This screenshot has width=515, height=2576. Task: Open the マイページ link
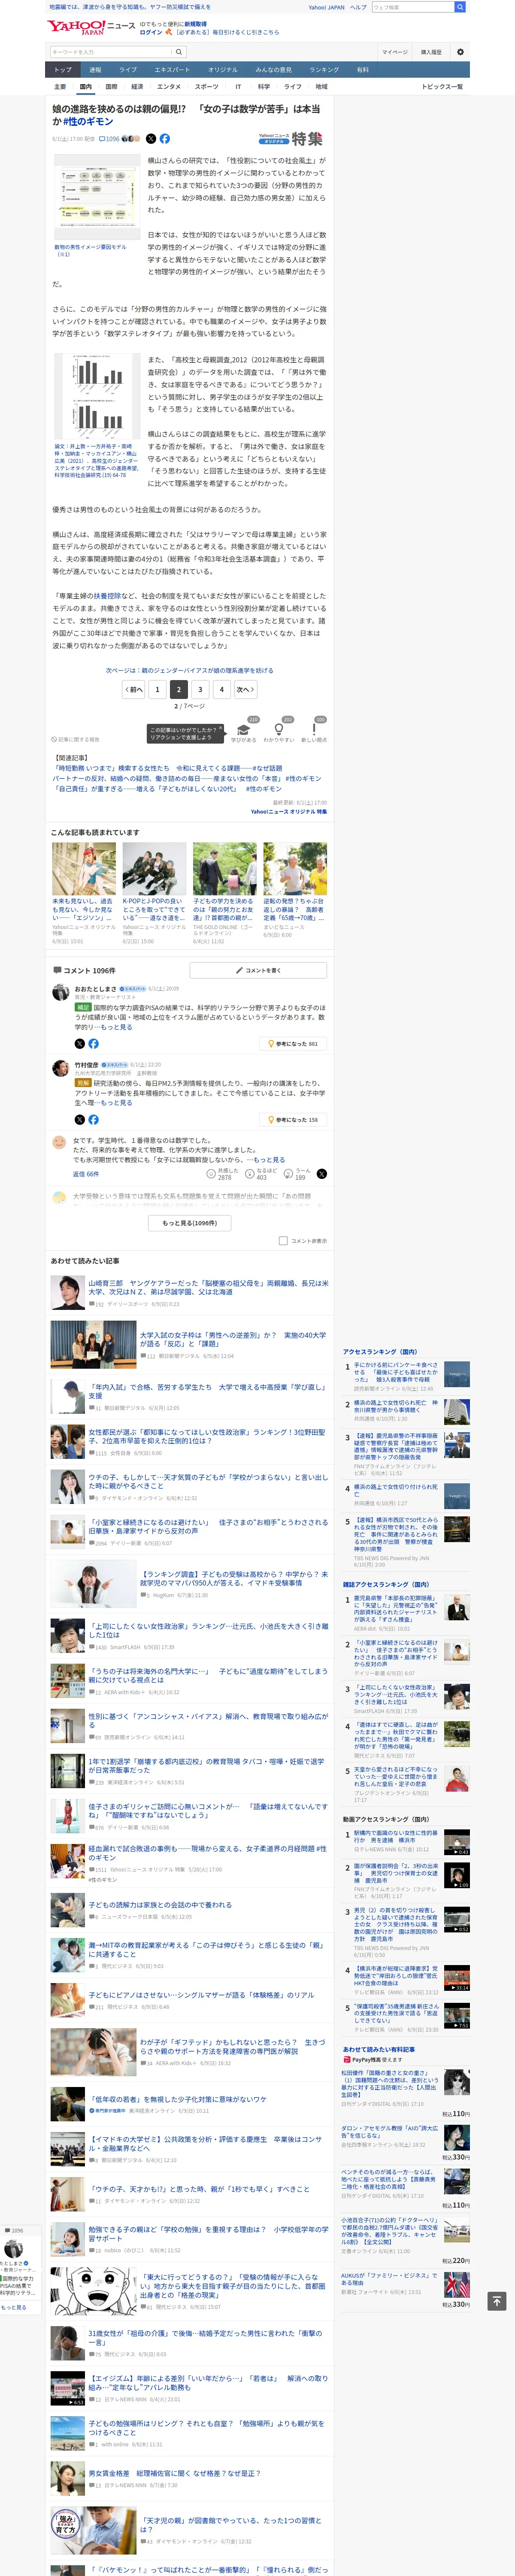[x=394, y=52]
